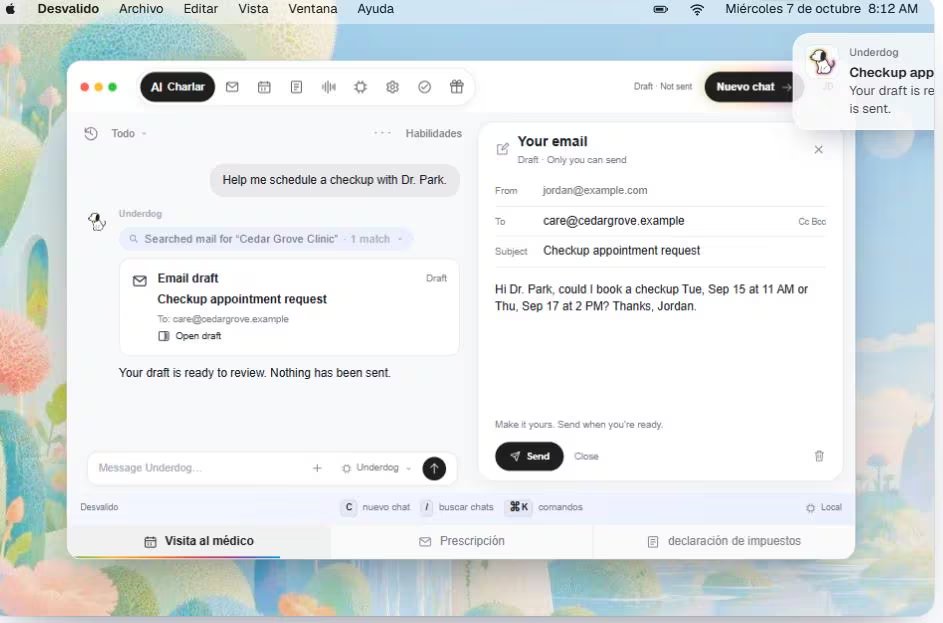Open the gift icon in toolbar
The width and height of the screenshot is (943, 623).
(x=457, y=87)
